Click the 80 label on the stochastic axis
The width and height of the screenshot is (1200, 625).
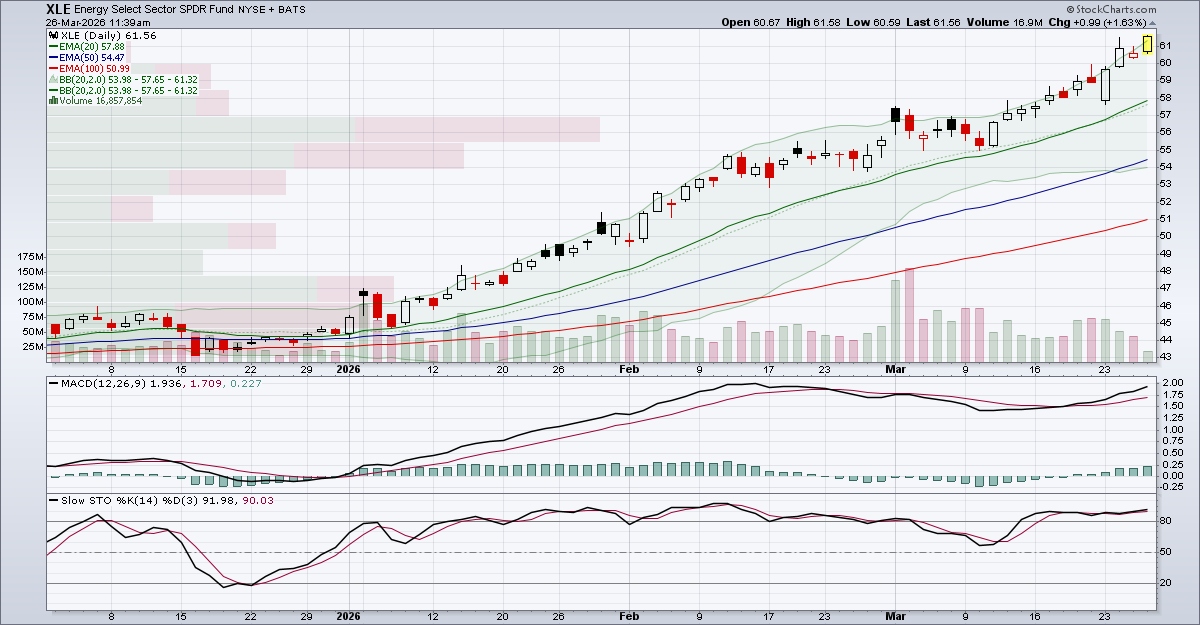(x=1166, y=521)
